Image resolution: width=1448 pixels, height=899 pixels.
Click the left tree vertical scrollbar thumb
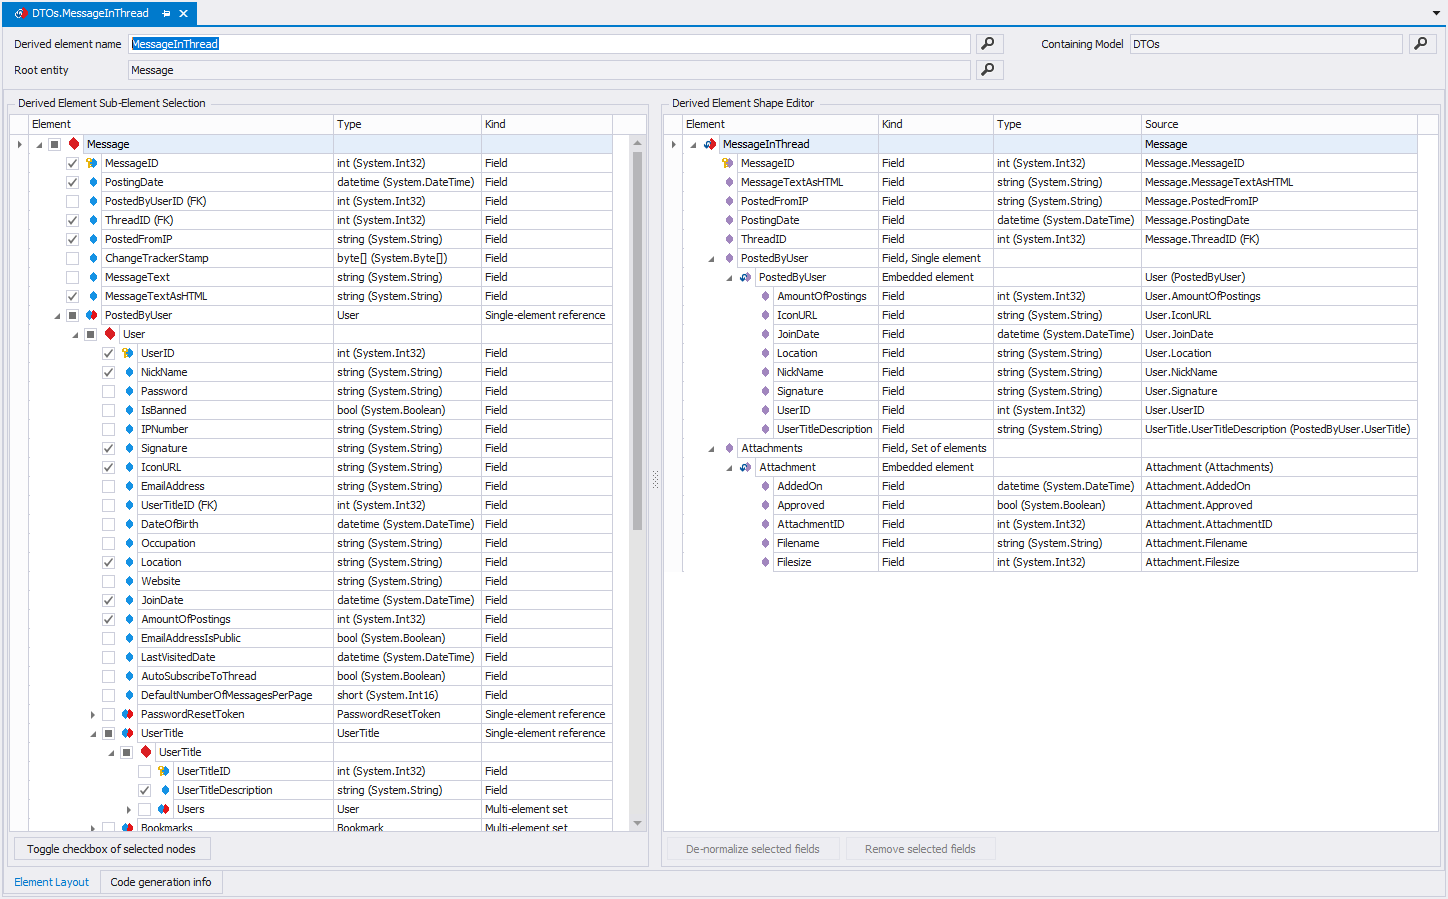pos(638,340)
